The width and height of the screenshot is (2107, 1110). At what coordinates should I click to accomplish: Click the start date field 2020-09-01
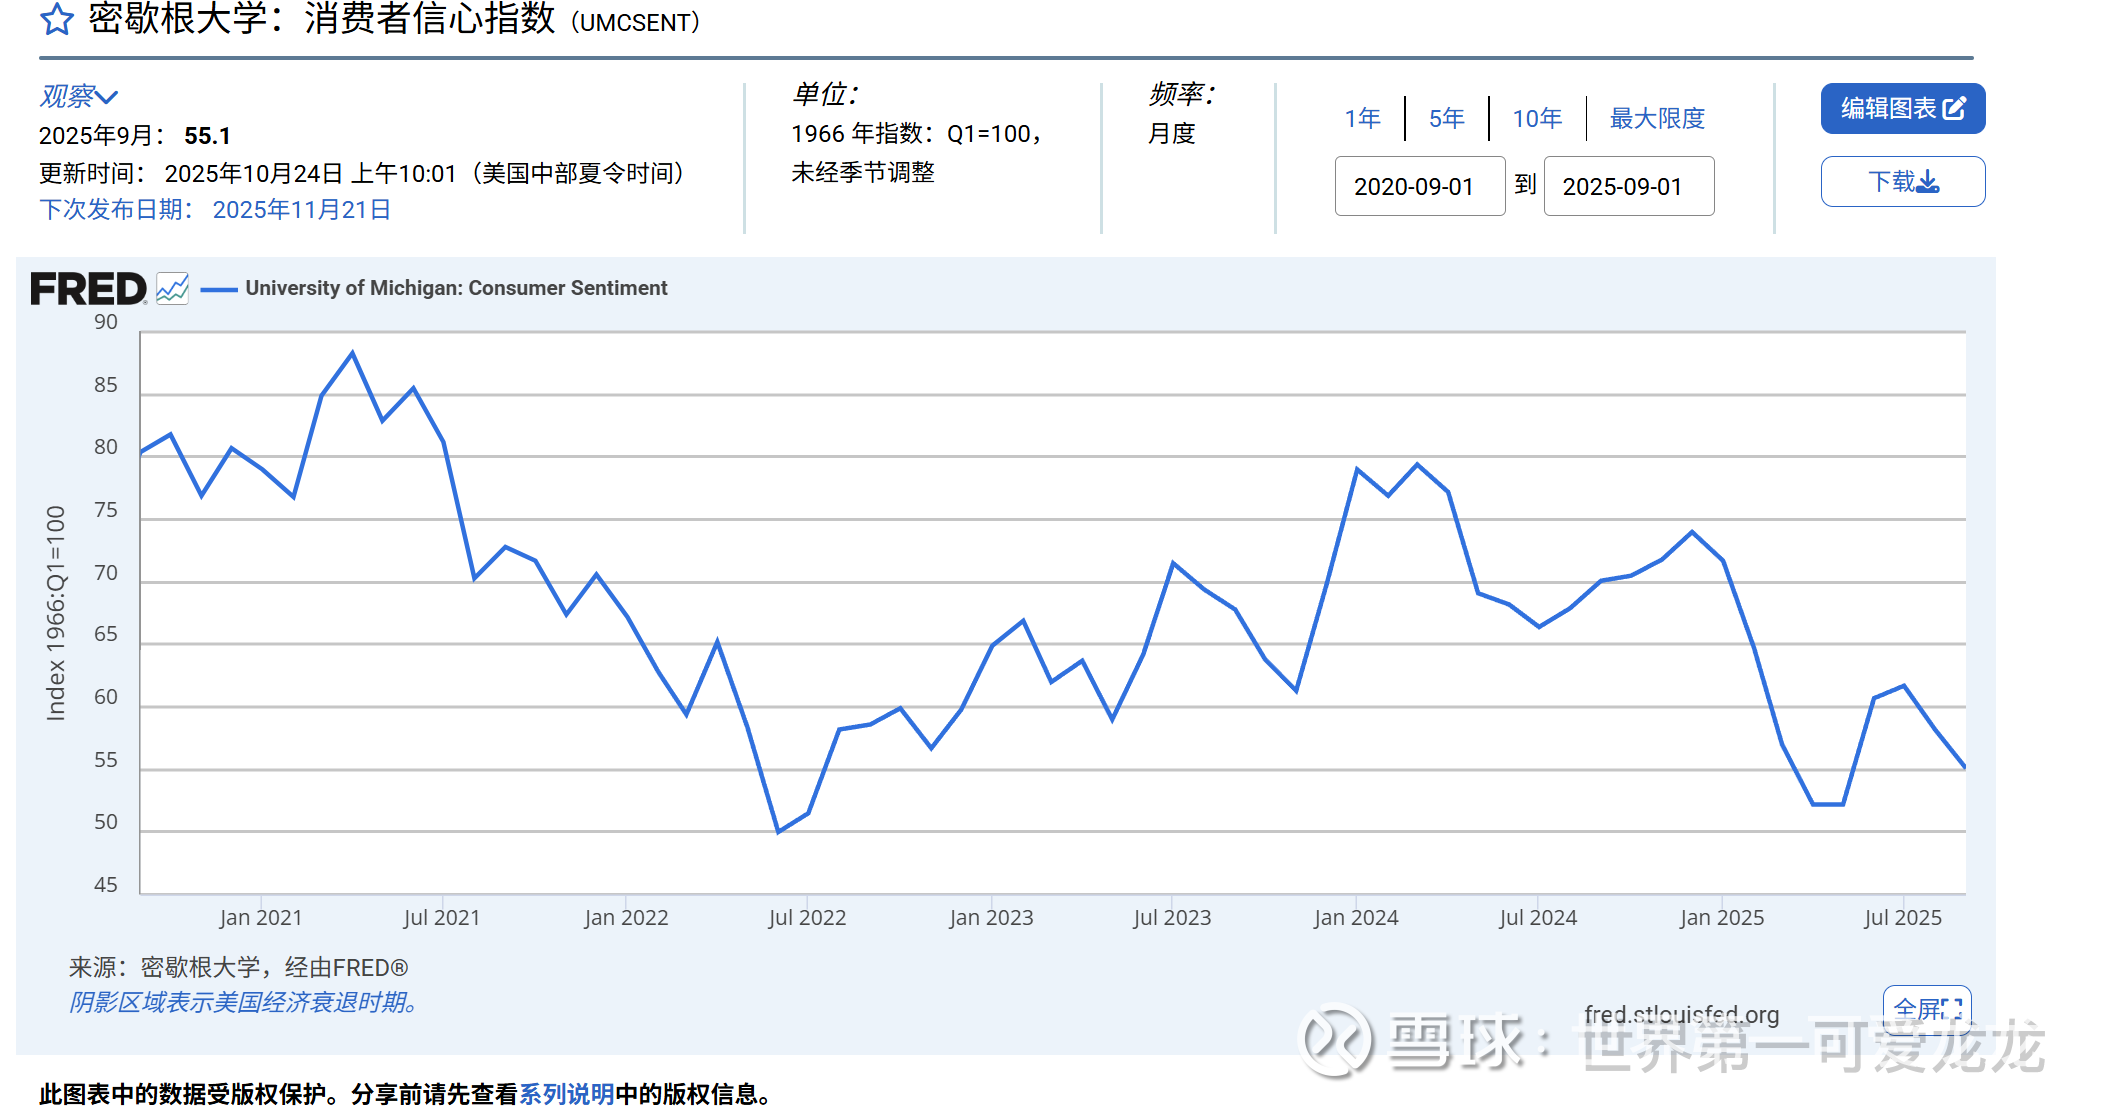pos(1419,187)
